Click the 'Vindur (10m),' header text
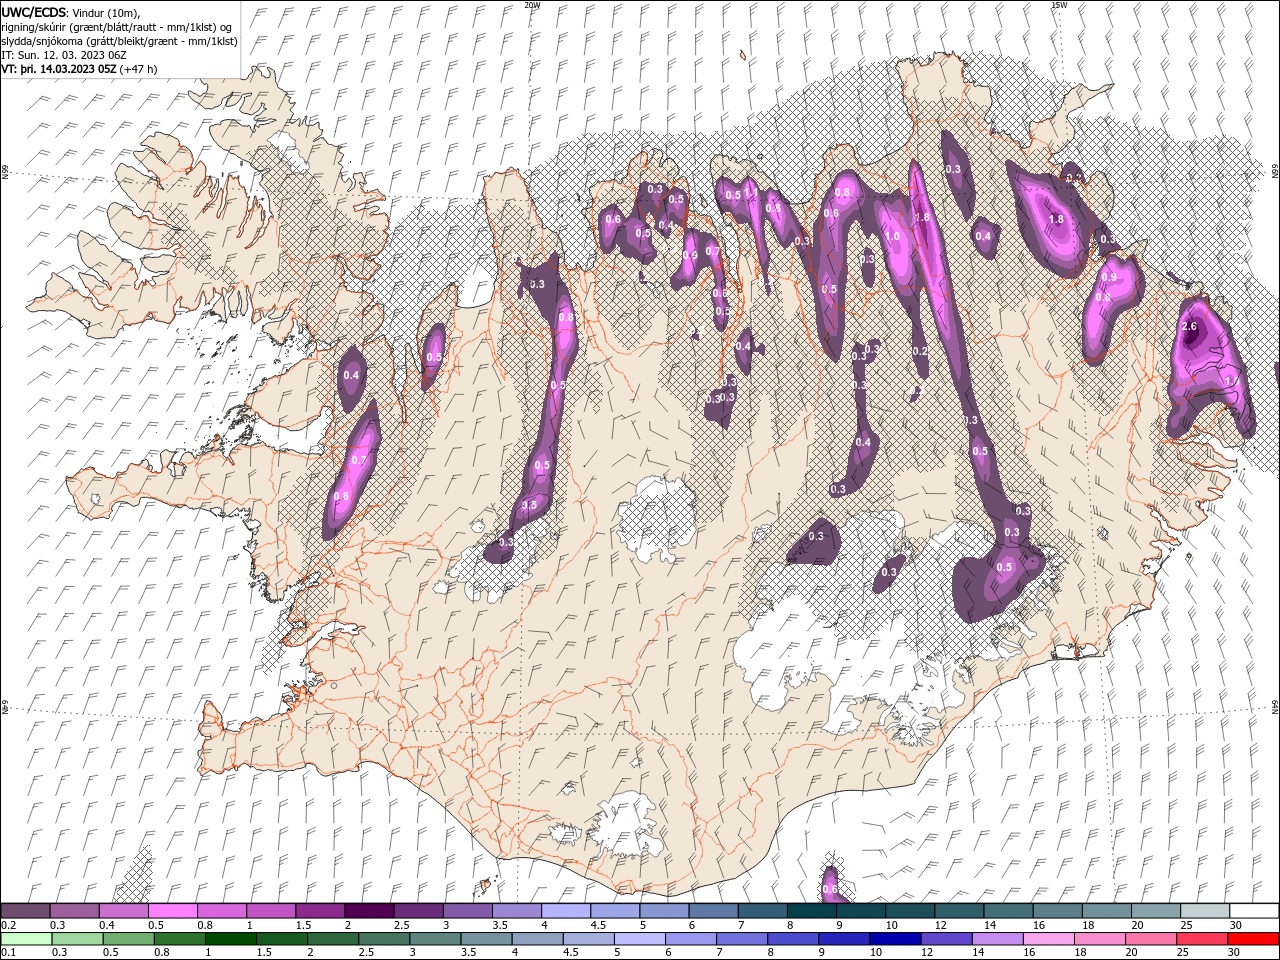Screen dimensions: 1280x960 click(108, 12)
